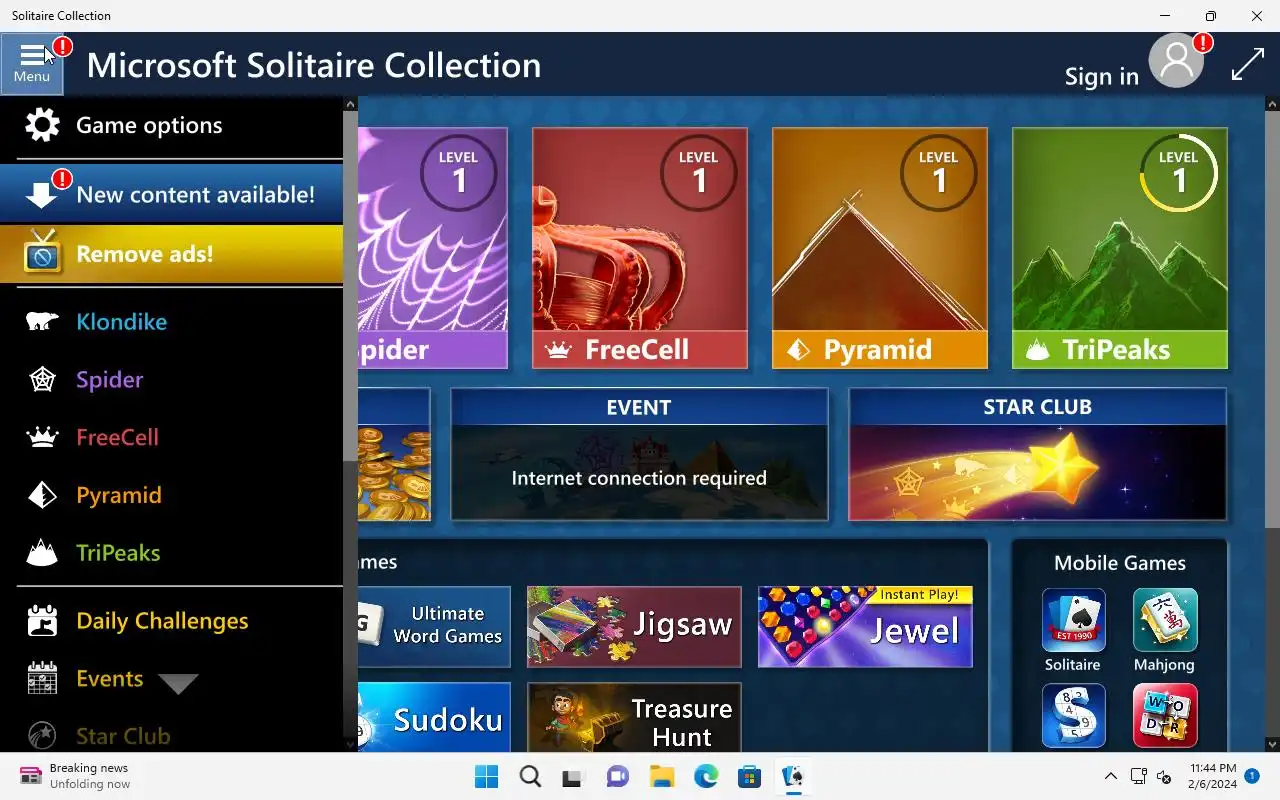Click the Pyramid card icon in menu
Viewport: 1280px width, 800px height.
point(42,495)
